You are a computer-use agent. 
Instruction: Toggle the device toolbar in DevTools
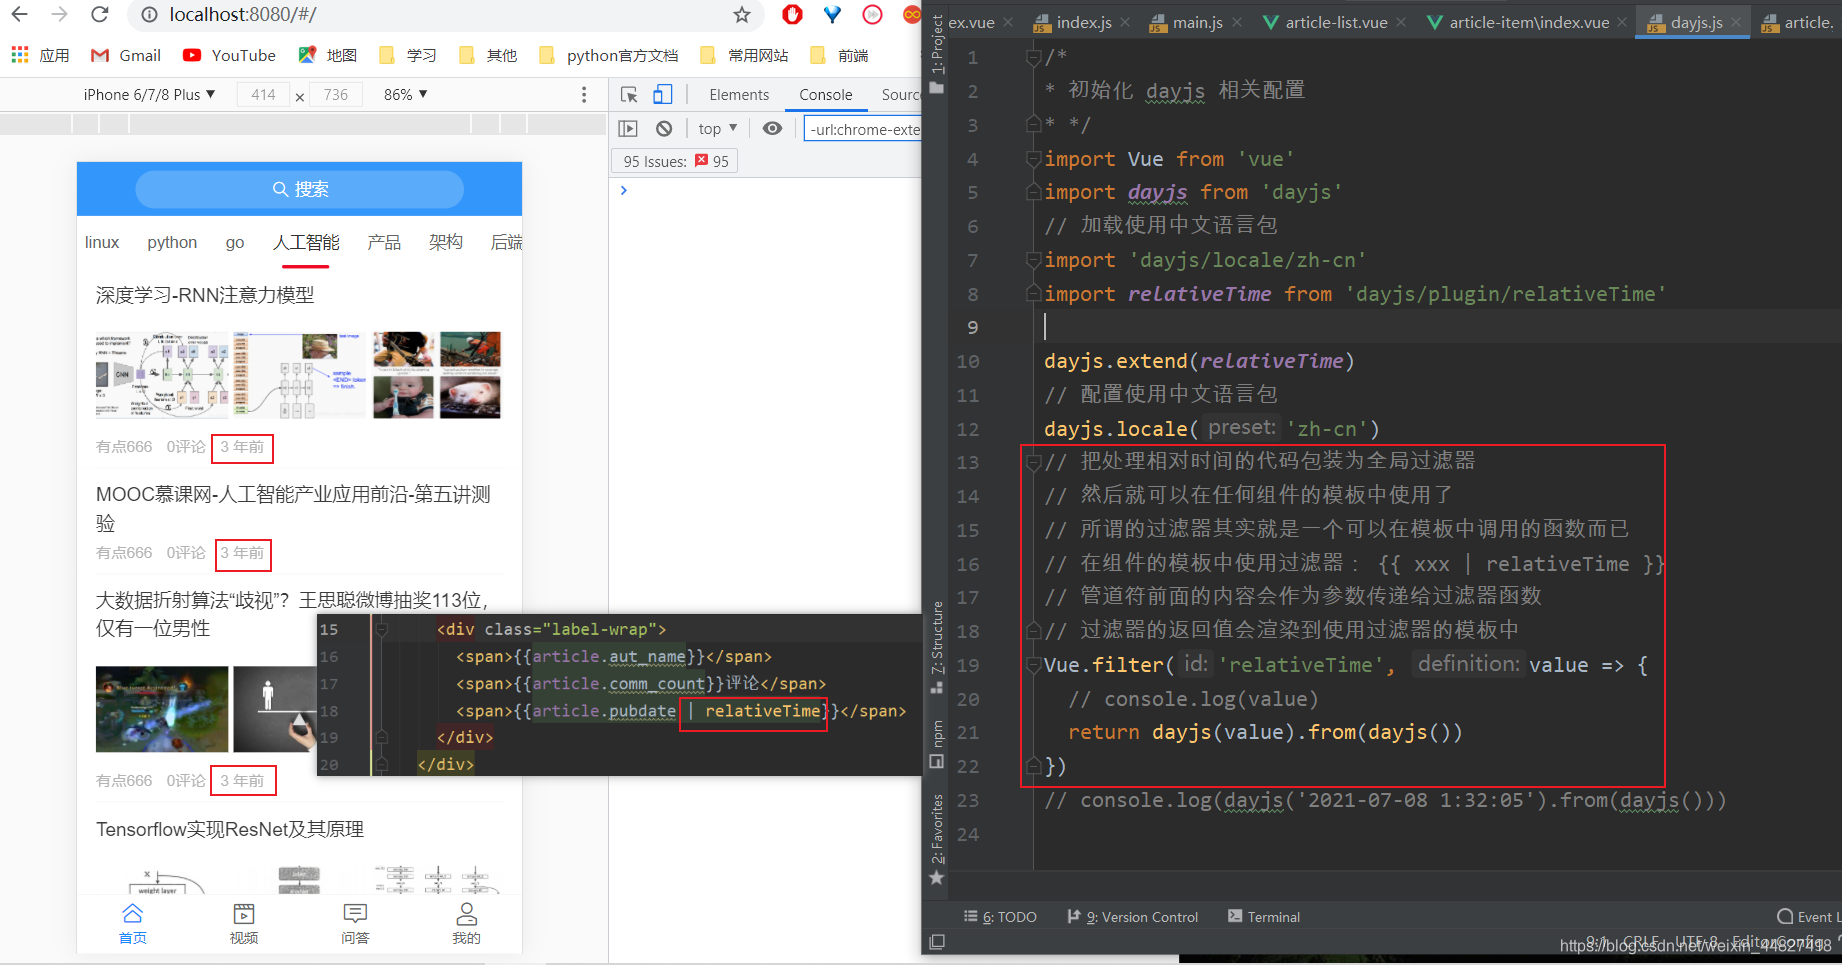tap(662, 95)
